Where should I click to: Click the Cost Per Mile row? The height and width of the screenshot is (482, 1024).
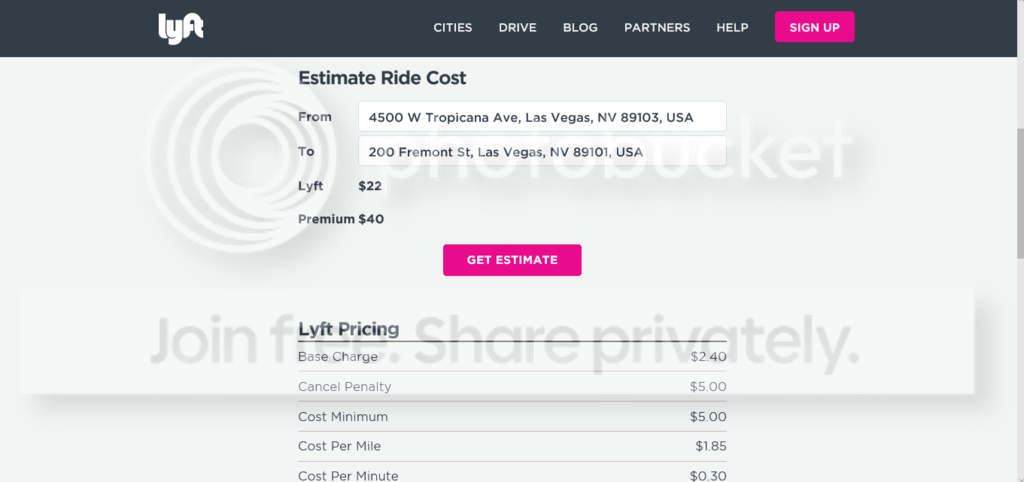[x=512, y=446]
